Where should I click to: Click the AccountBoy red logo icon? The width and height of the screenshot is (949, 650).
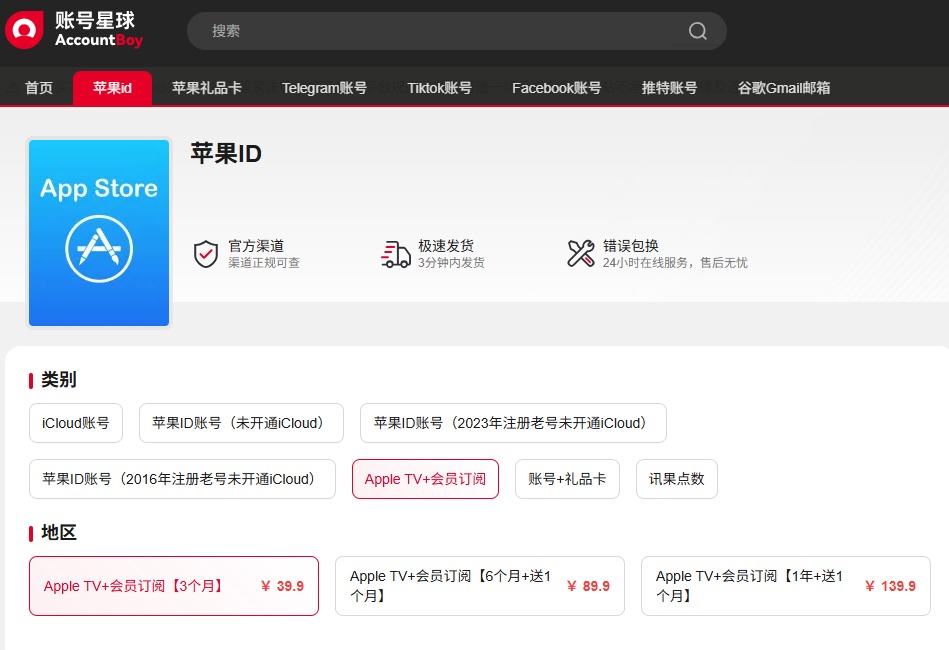24,30
